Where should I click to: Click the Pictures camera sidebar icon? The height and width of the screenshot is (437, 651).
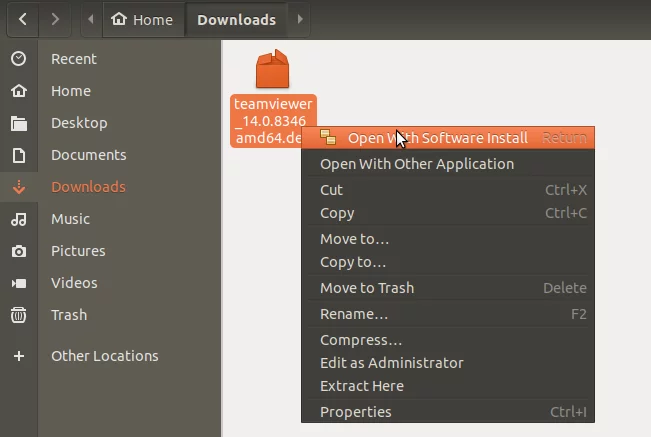click(x=19, y=251)
